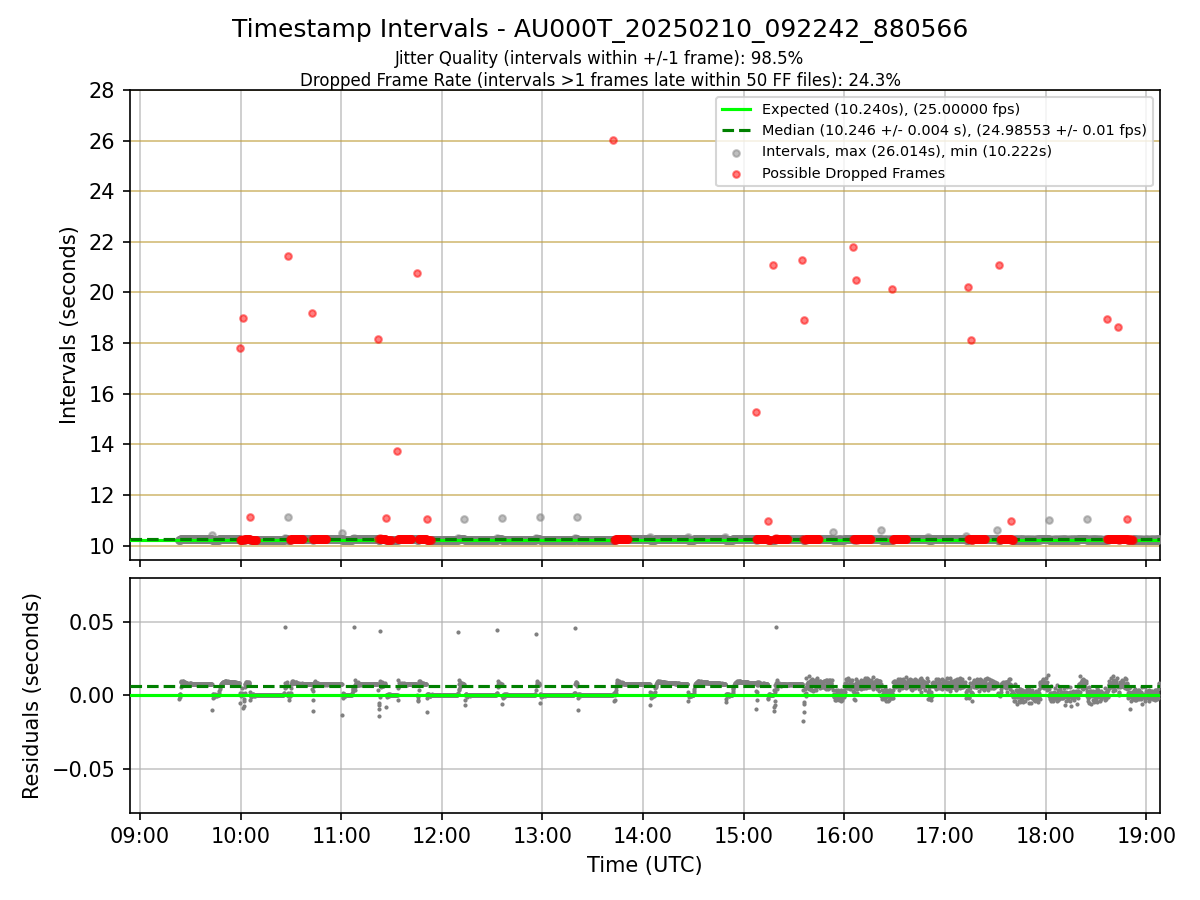The width and height of the screenshot is (1200, 900).
Task: Click the '26' tick on the intervals axis
Action: [x=103, y=141]
